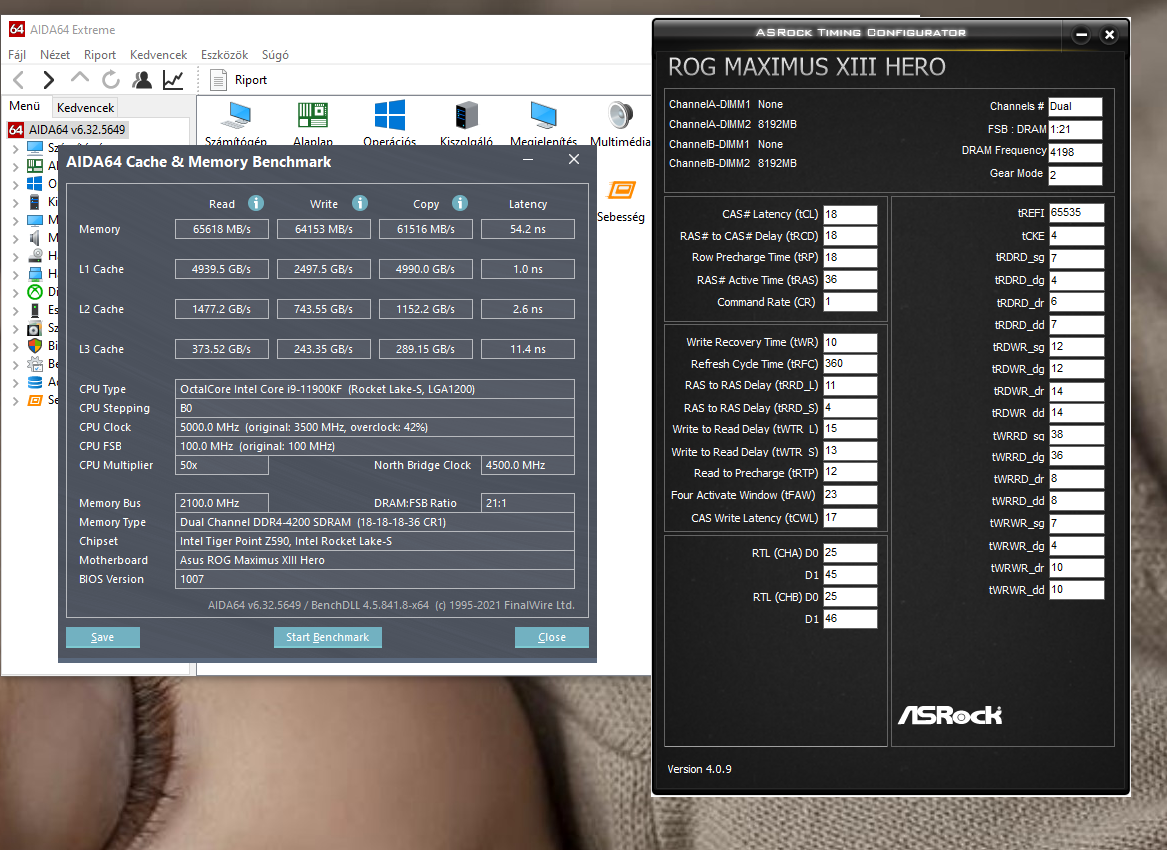Open the Súgó menu

point(275,55)
